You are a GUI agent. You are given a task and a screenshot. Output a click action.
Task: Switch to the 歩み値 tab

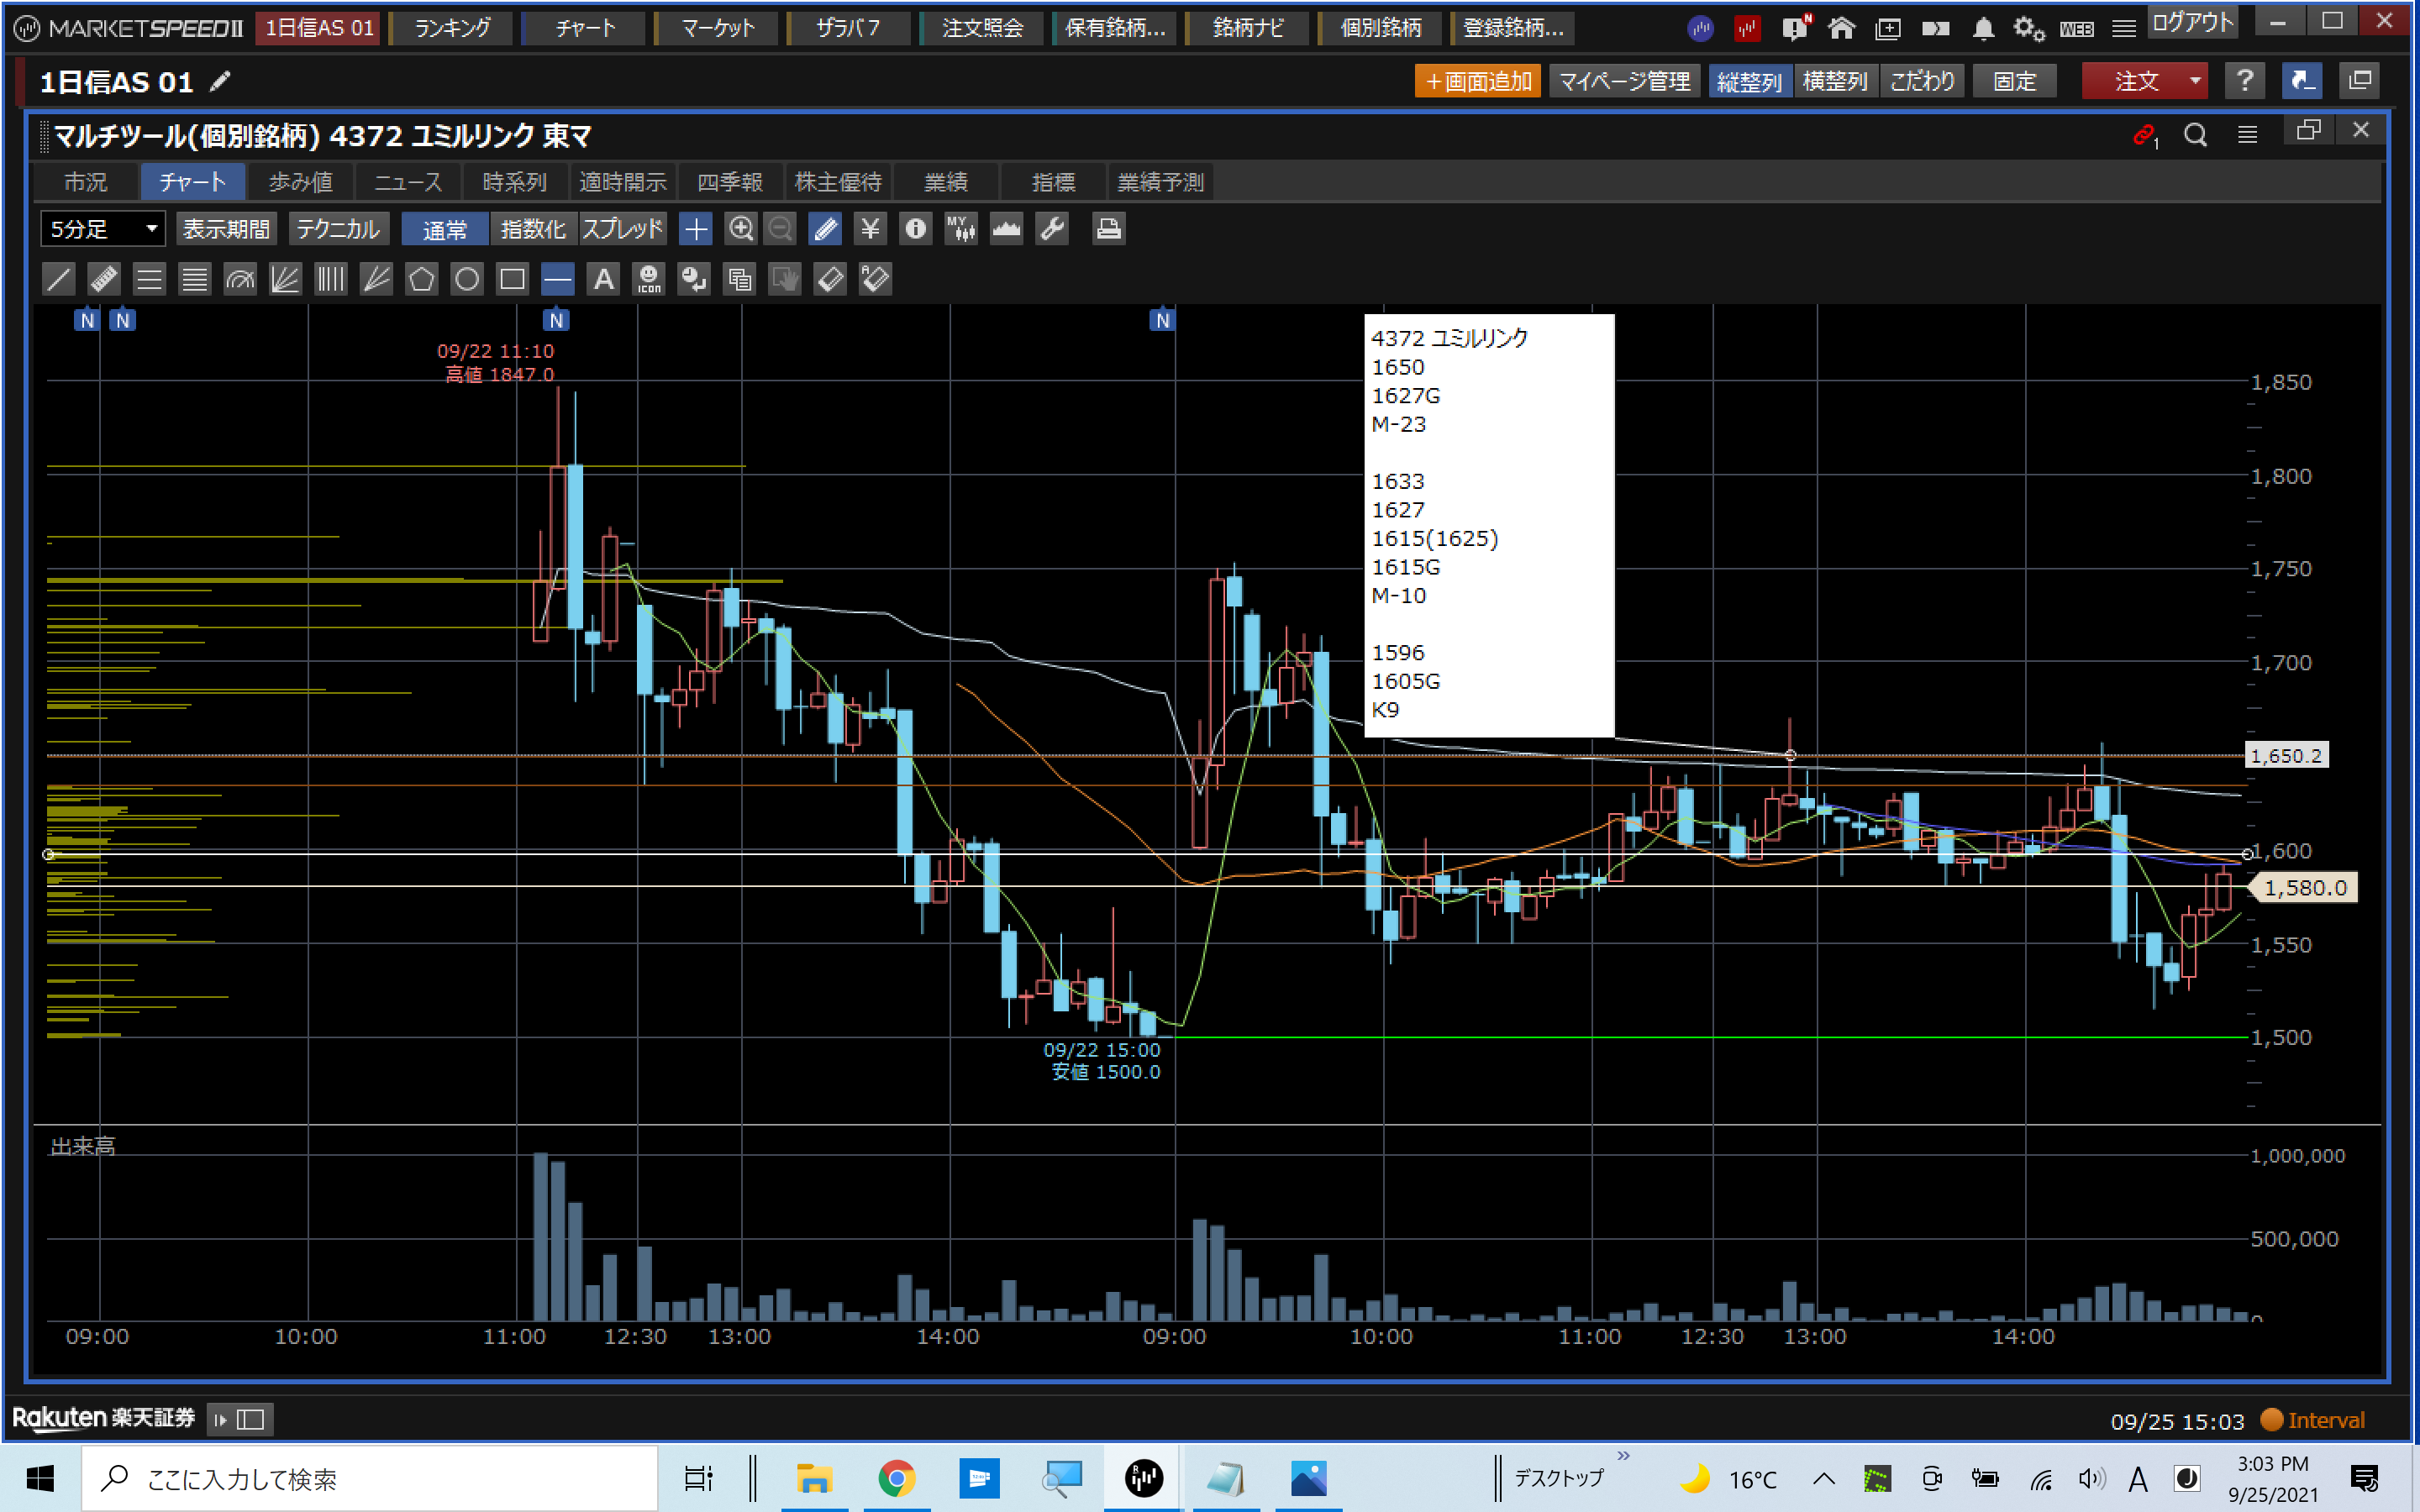click(301, 182)
